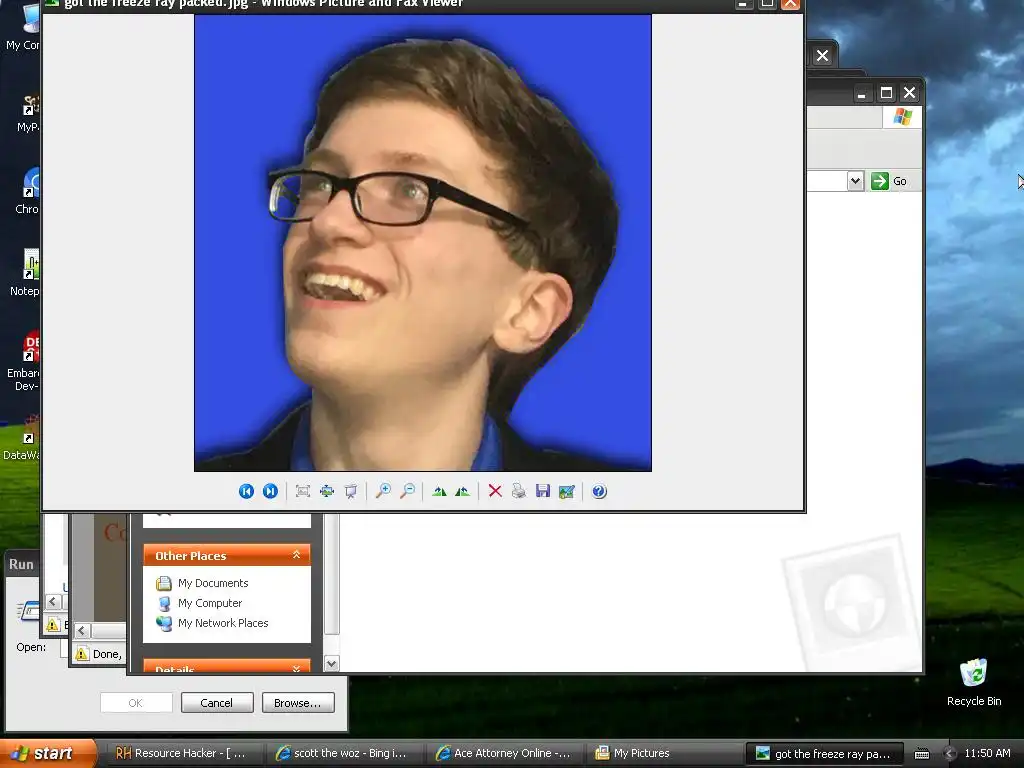Image resolution: width=1024 pixels, height=768 pixels.
Task: Expand hidden system tray icons
Action: (x=950, y=754)
